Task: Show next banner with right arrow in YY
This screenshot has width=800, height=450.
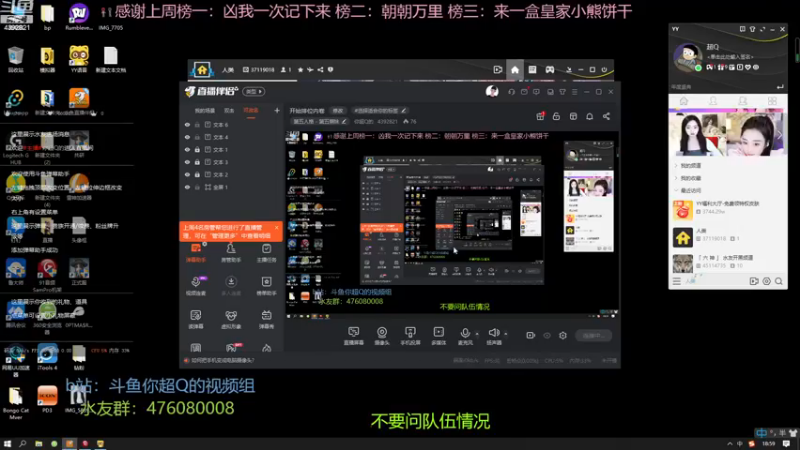Action: pyautogui.click(x=780, y=135)
